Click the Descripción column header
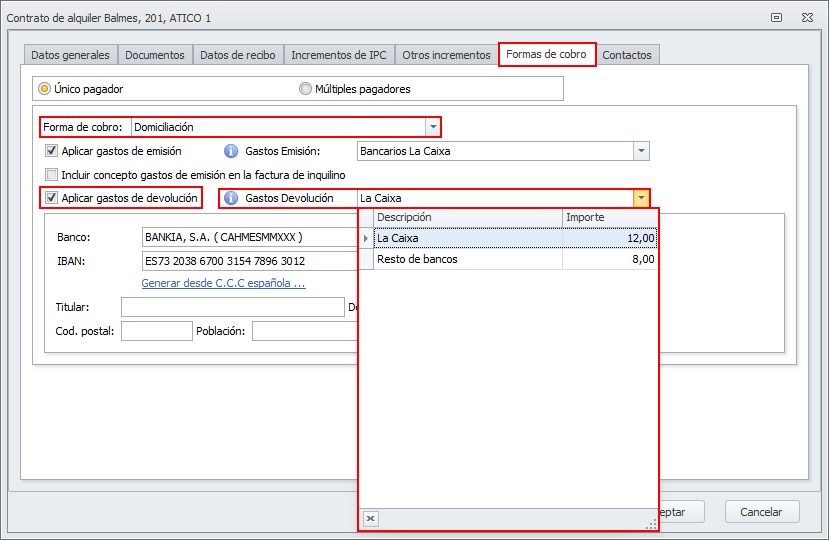This screenshot has width=829, height=540. (x=468, y=217)
